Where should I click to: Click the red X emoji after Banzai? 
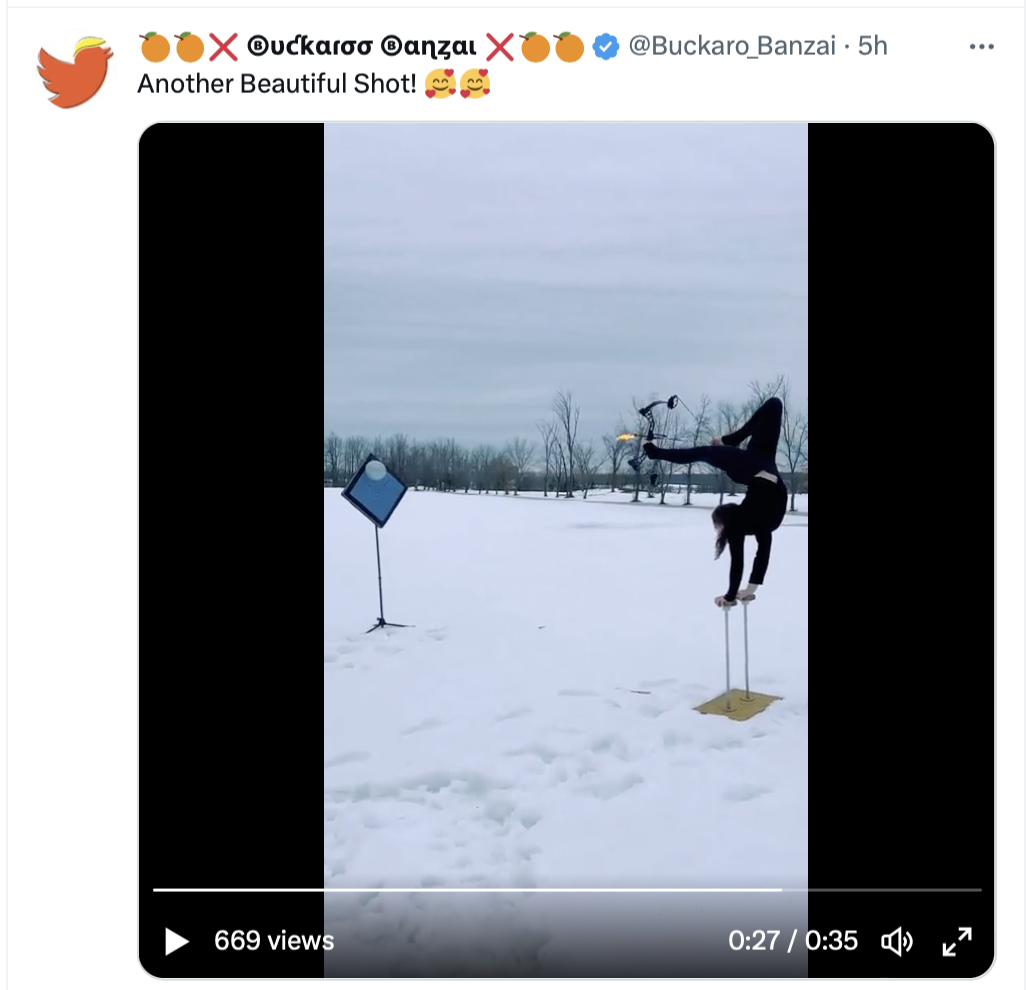tap(500, 47)
